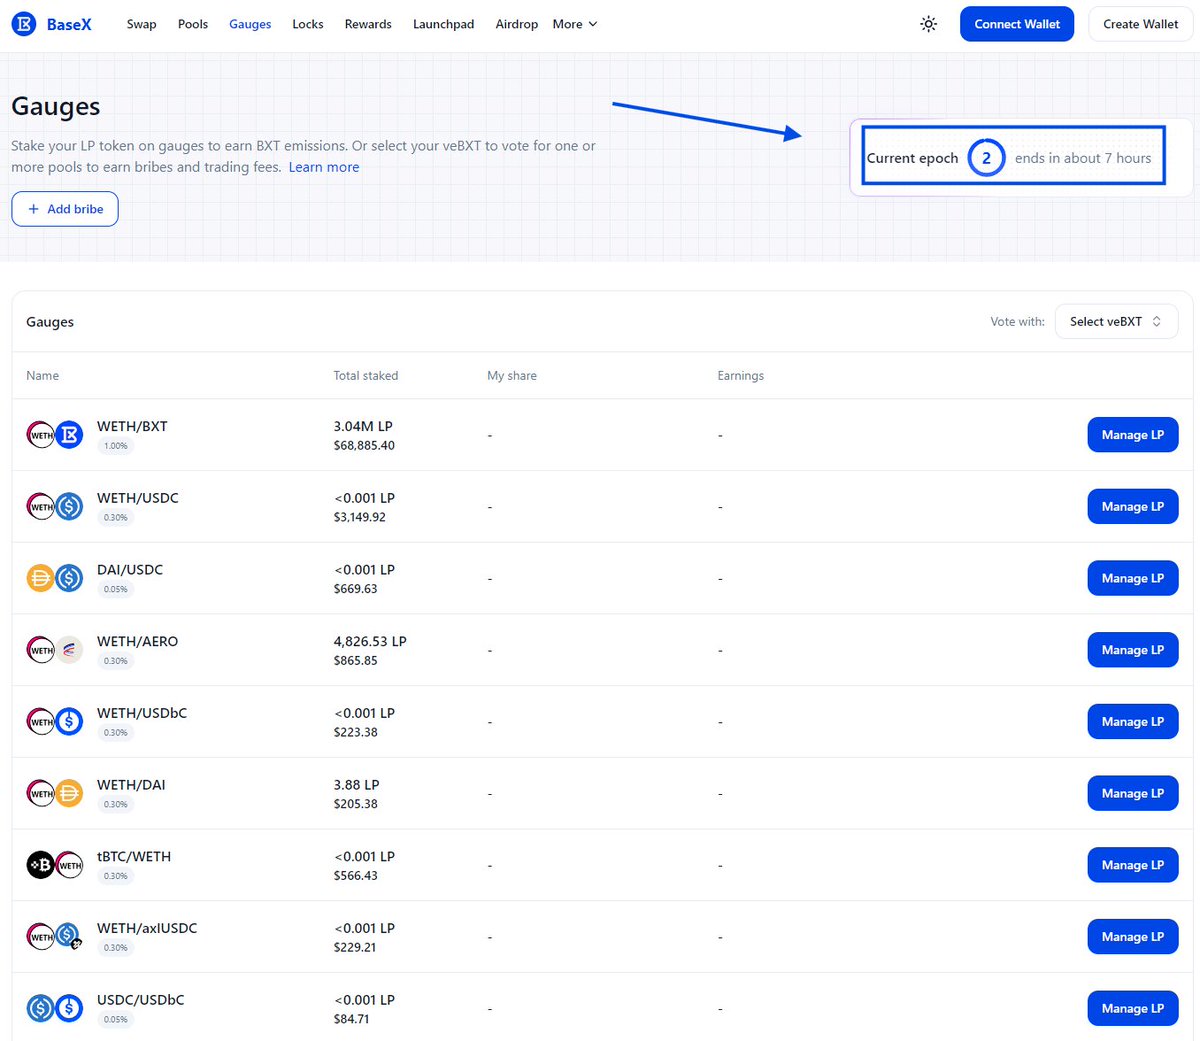Click the 3.88 LP amount
The width and height of the screenshot is (1200, 1041).
click(356, 785)
